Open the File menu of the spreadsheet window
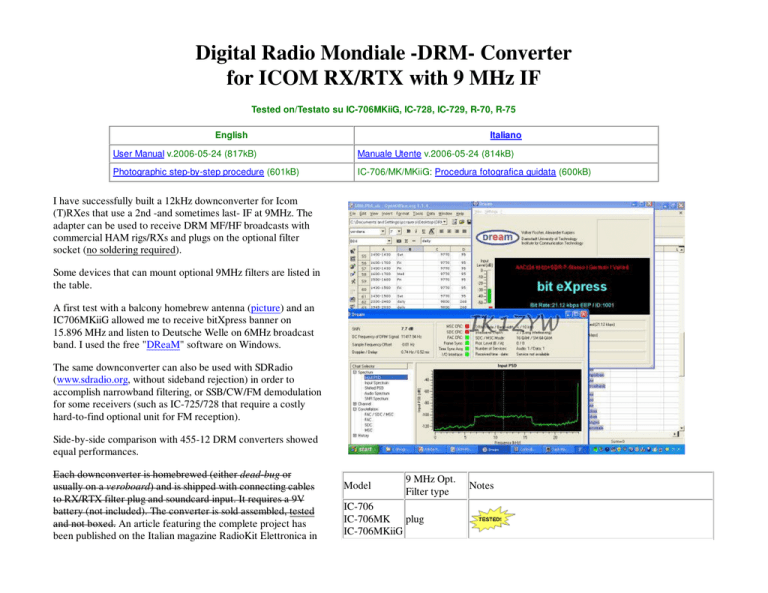The width and height of the screenshot is (768, 593). click(x=352, y=214)
